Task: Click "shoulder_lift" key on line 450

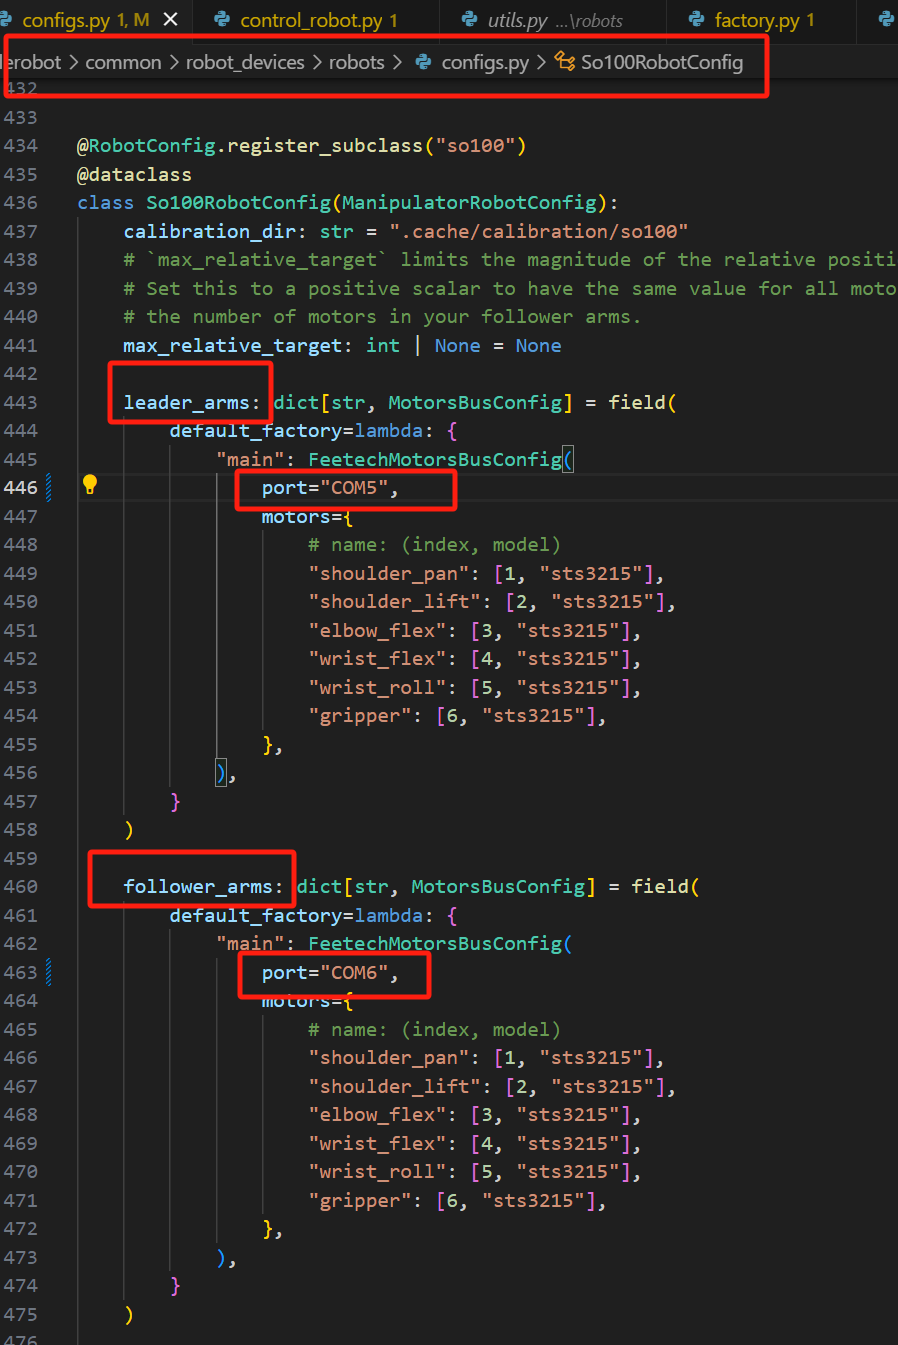Action: (395, 601)
